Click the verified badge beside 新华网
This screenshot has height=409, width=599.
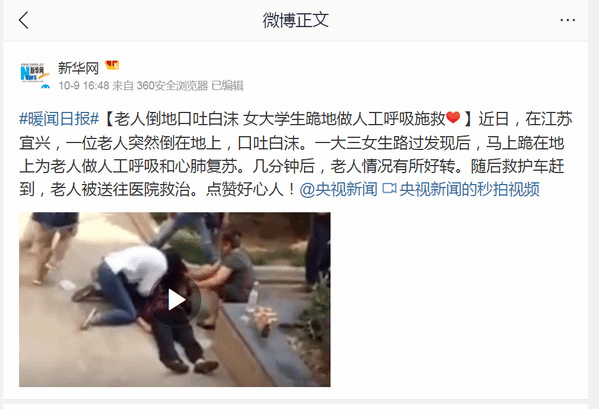pyautogui.click(x=112, y=66)
